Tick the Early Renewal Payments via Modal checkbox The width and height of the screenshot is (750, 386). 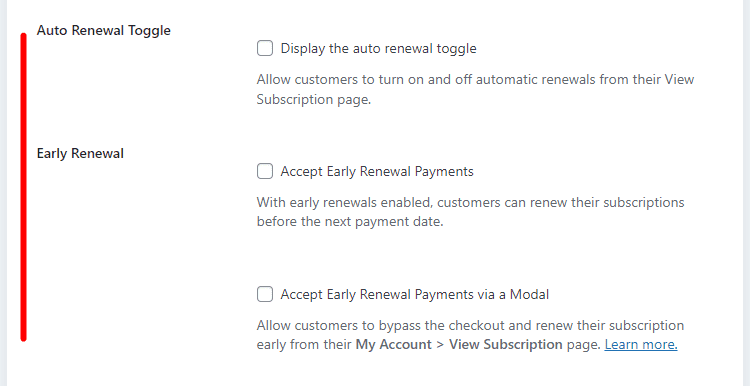pos(265,294)
